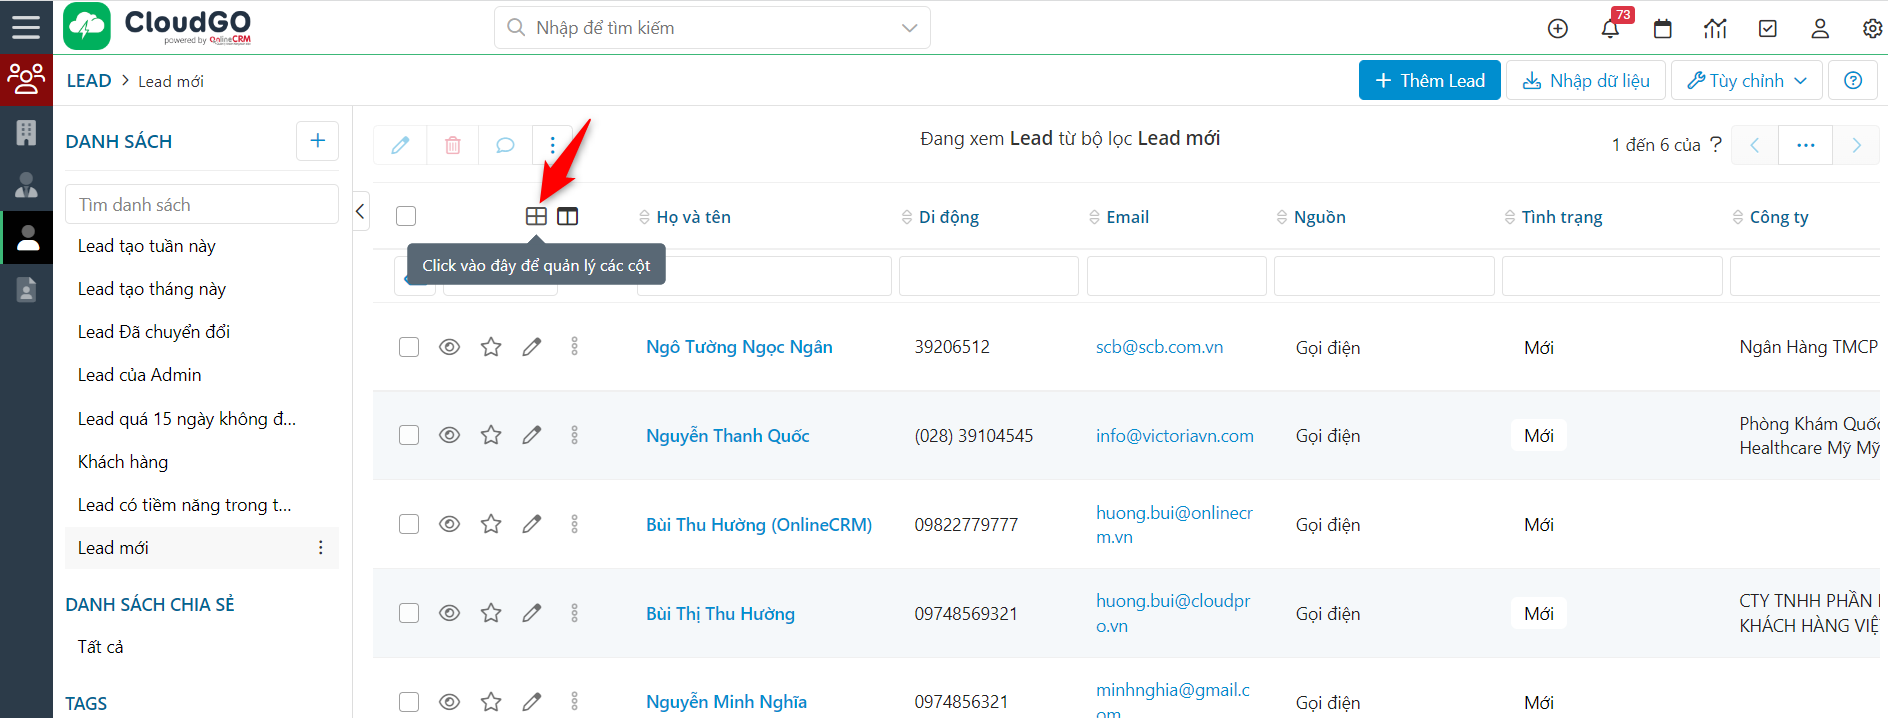Collapse the left list panel

360,211
